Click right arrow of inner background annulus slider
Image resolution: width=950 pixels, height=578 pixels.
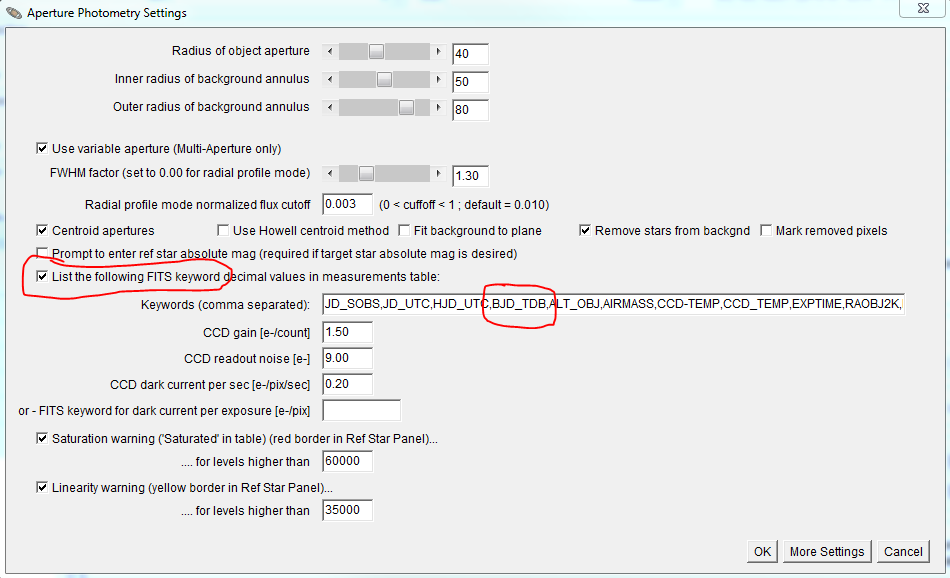pos(438,79)
